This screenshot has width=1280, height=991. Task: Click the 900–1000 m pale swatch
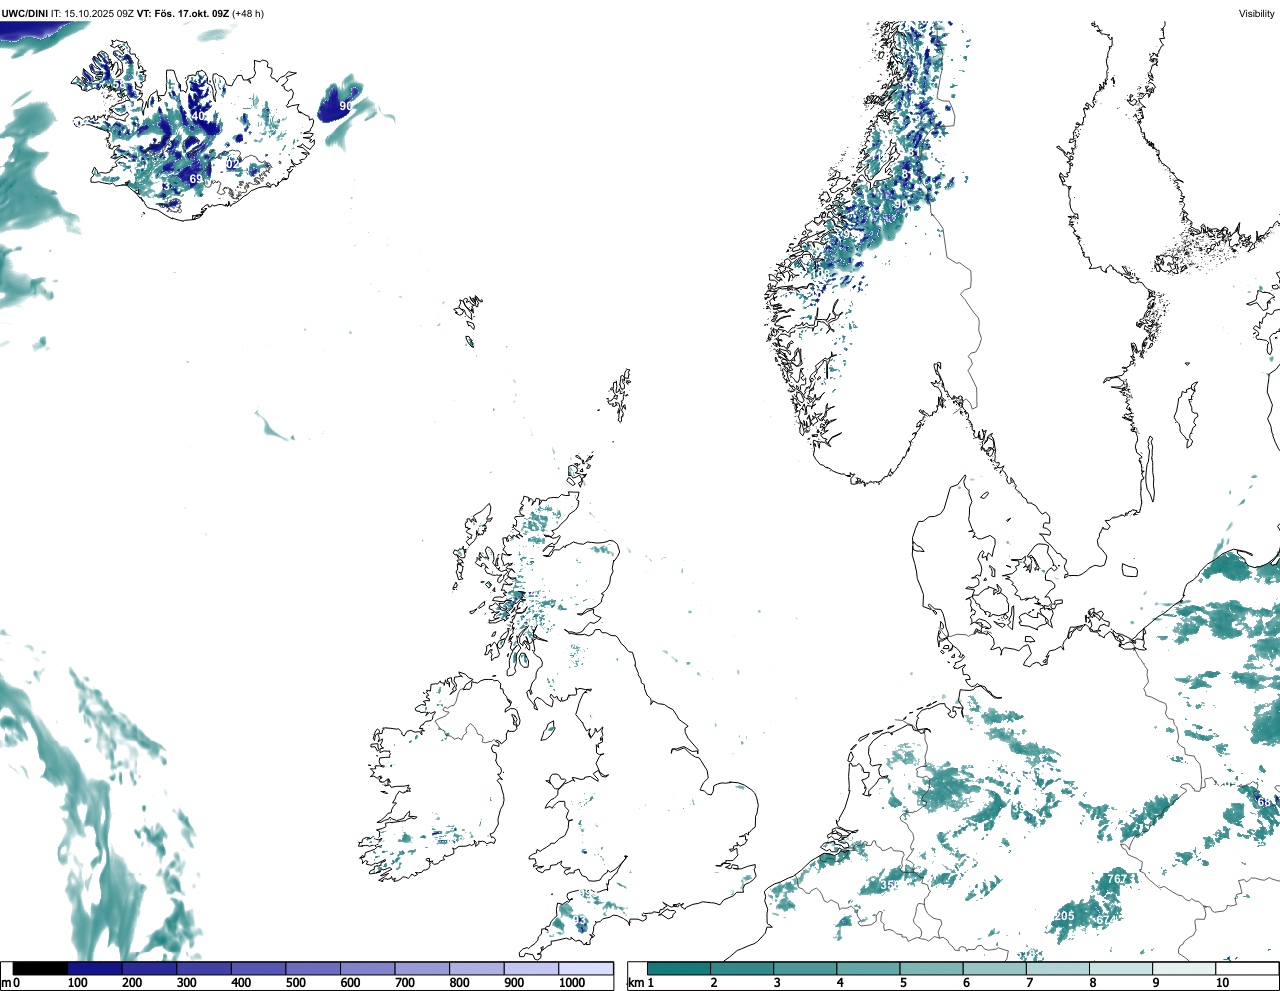pyautogui.click(x=531, y=968)
